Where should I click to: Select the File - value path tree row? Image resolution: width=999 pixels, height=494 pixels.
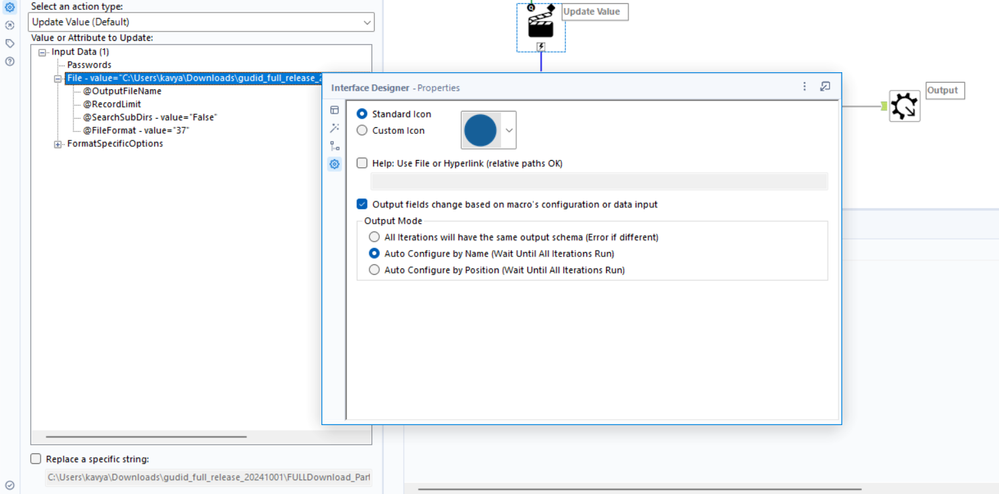[193, 78]
